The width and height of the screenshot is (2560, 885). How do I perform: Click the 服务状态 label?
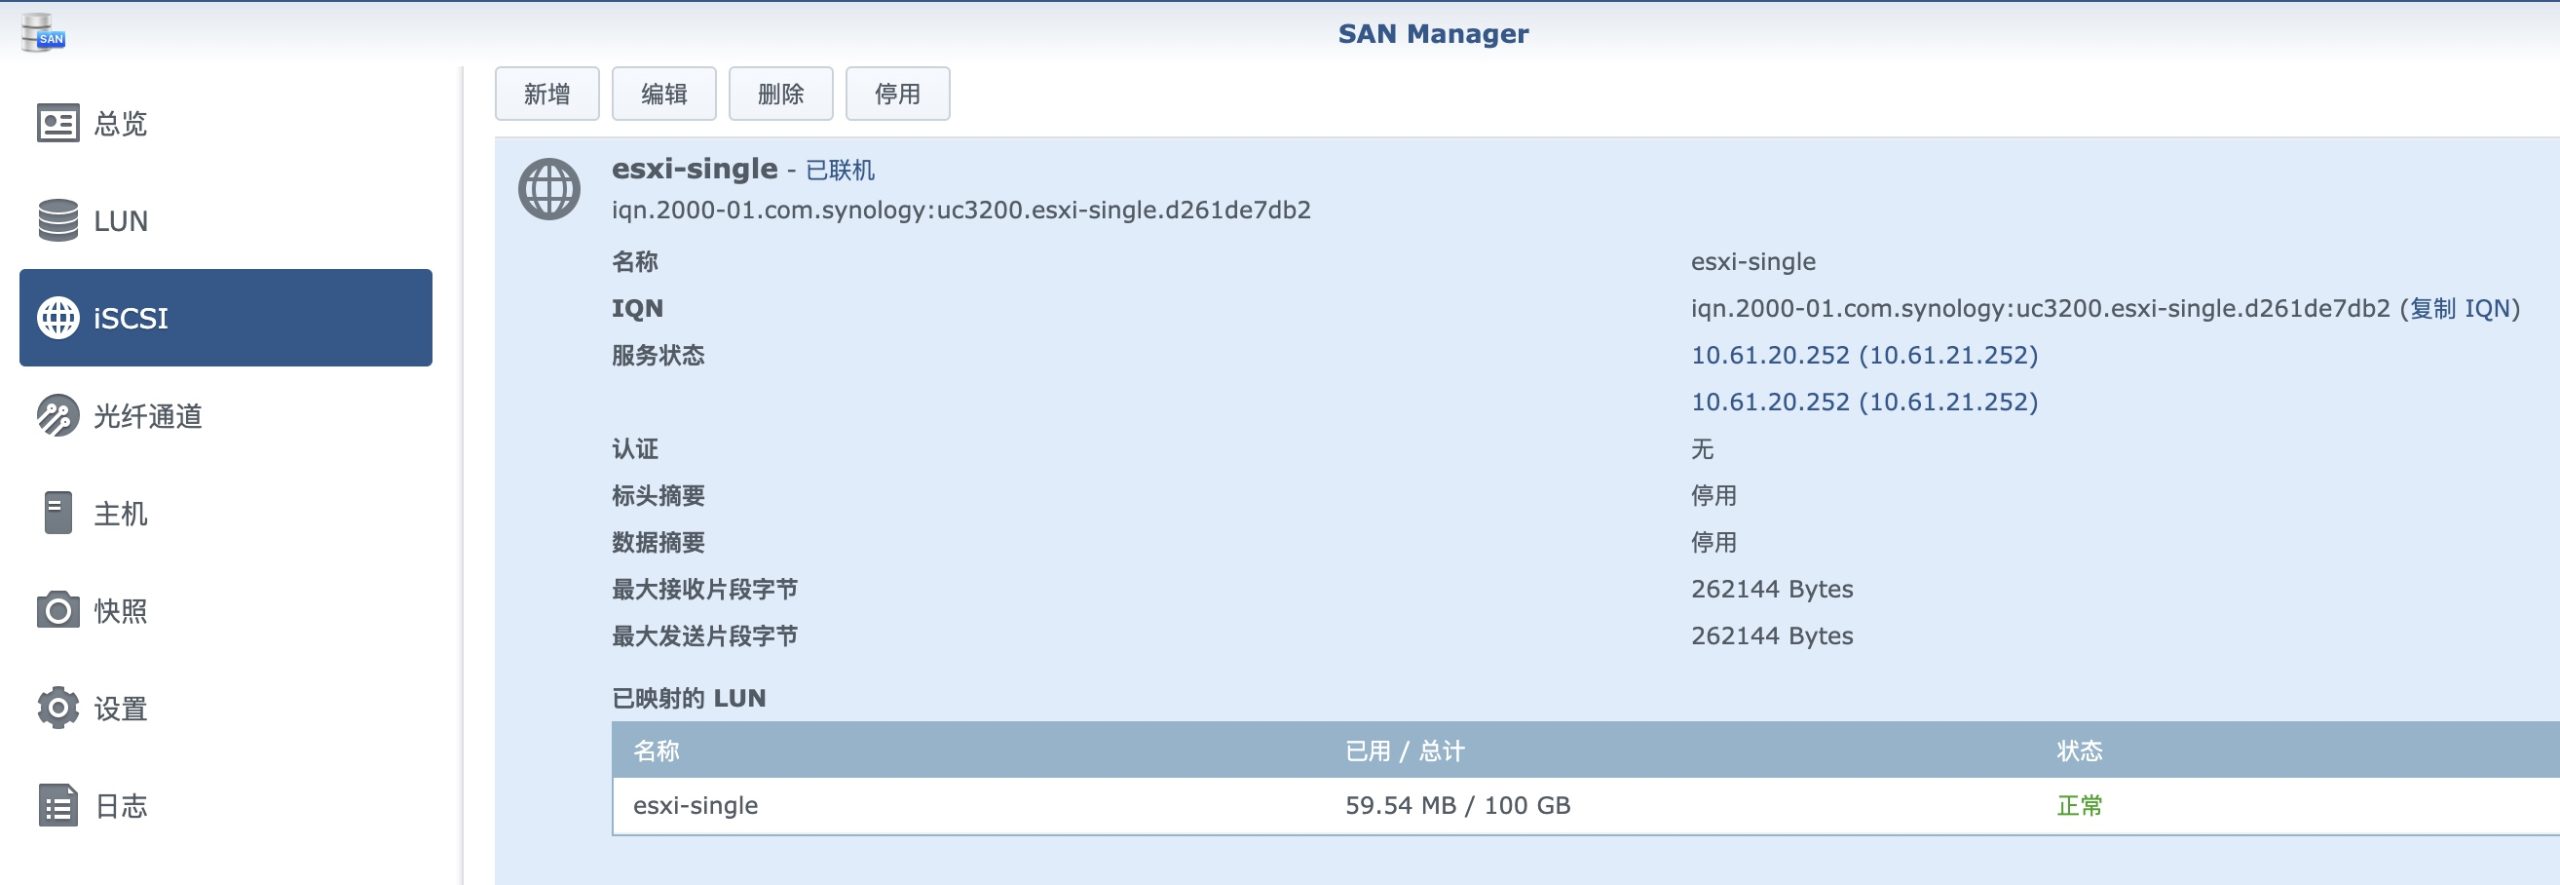coord(658,355)
